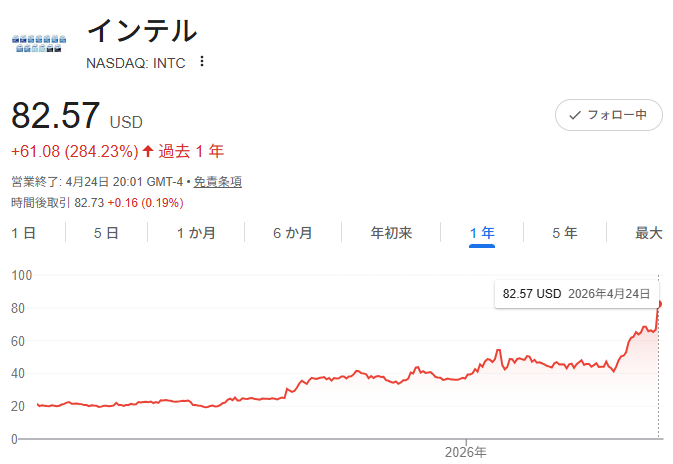Click the red up-arrow gain indicator
Viewport: 673px width, 464px height.
coord(148,152)
